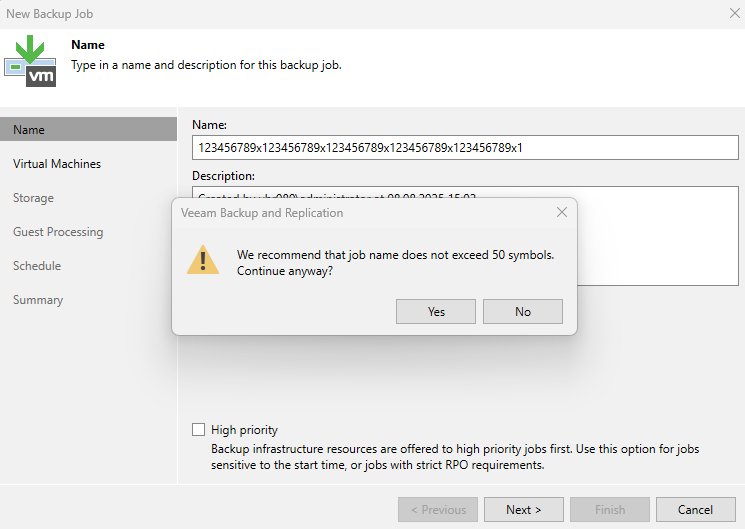745x529 pixels.
Task: Click the VM backup job icon
Action: pyautogui.click(x=31, y=61)
